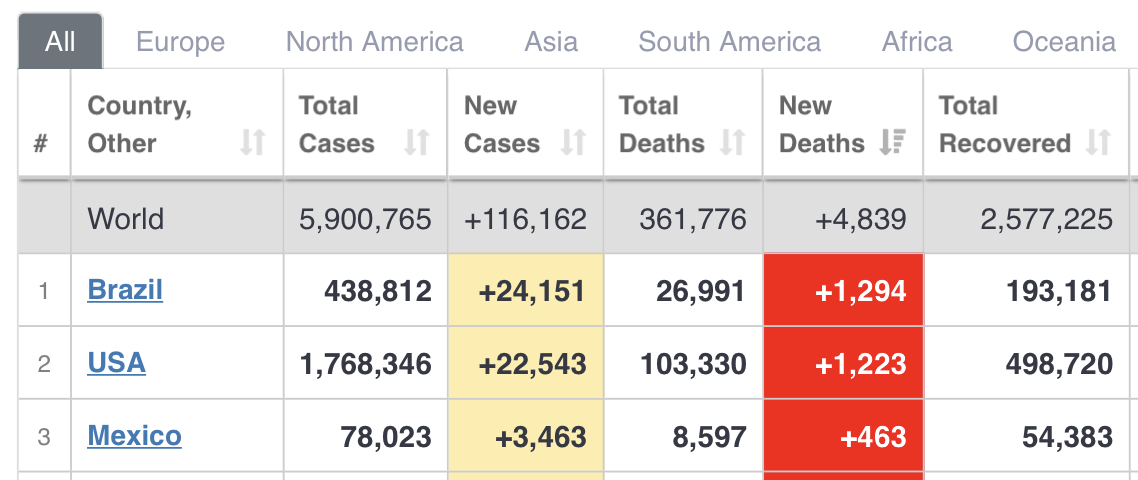This screenshot has height=480, width=1138.
Task: Select Brazil total recovered 193,181
Action: click(1059, 291)
